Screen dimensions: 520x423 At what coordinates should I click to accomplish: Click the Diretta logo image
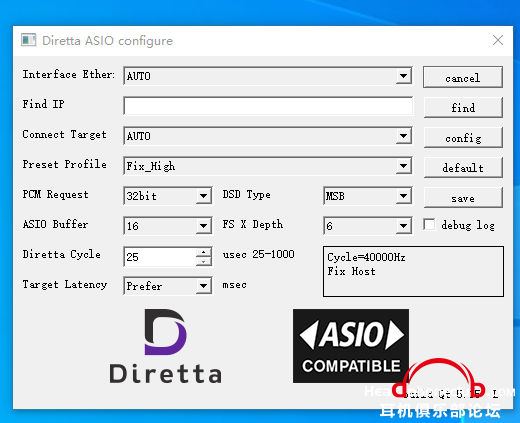point(166,346)
